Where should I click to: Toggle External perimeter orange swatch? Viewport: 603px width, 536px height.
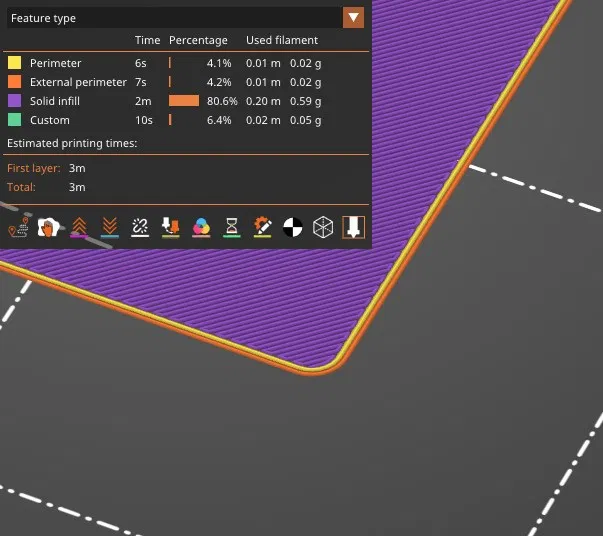[15, 82]
